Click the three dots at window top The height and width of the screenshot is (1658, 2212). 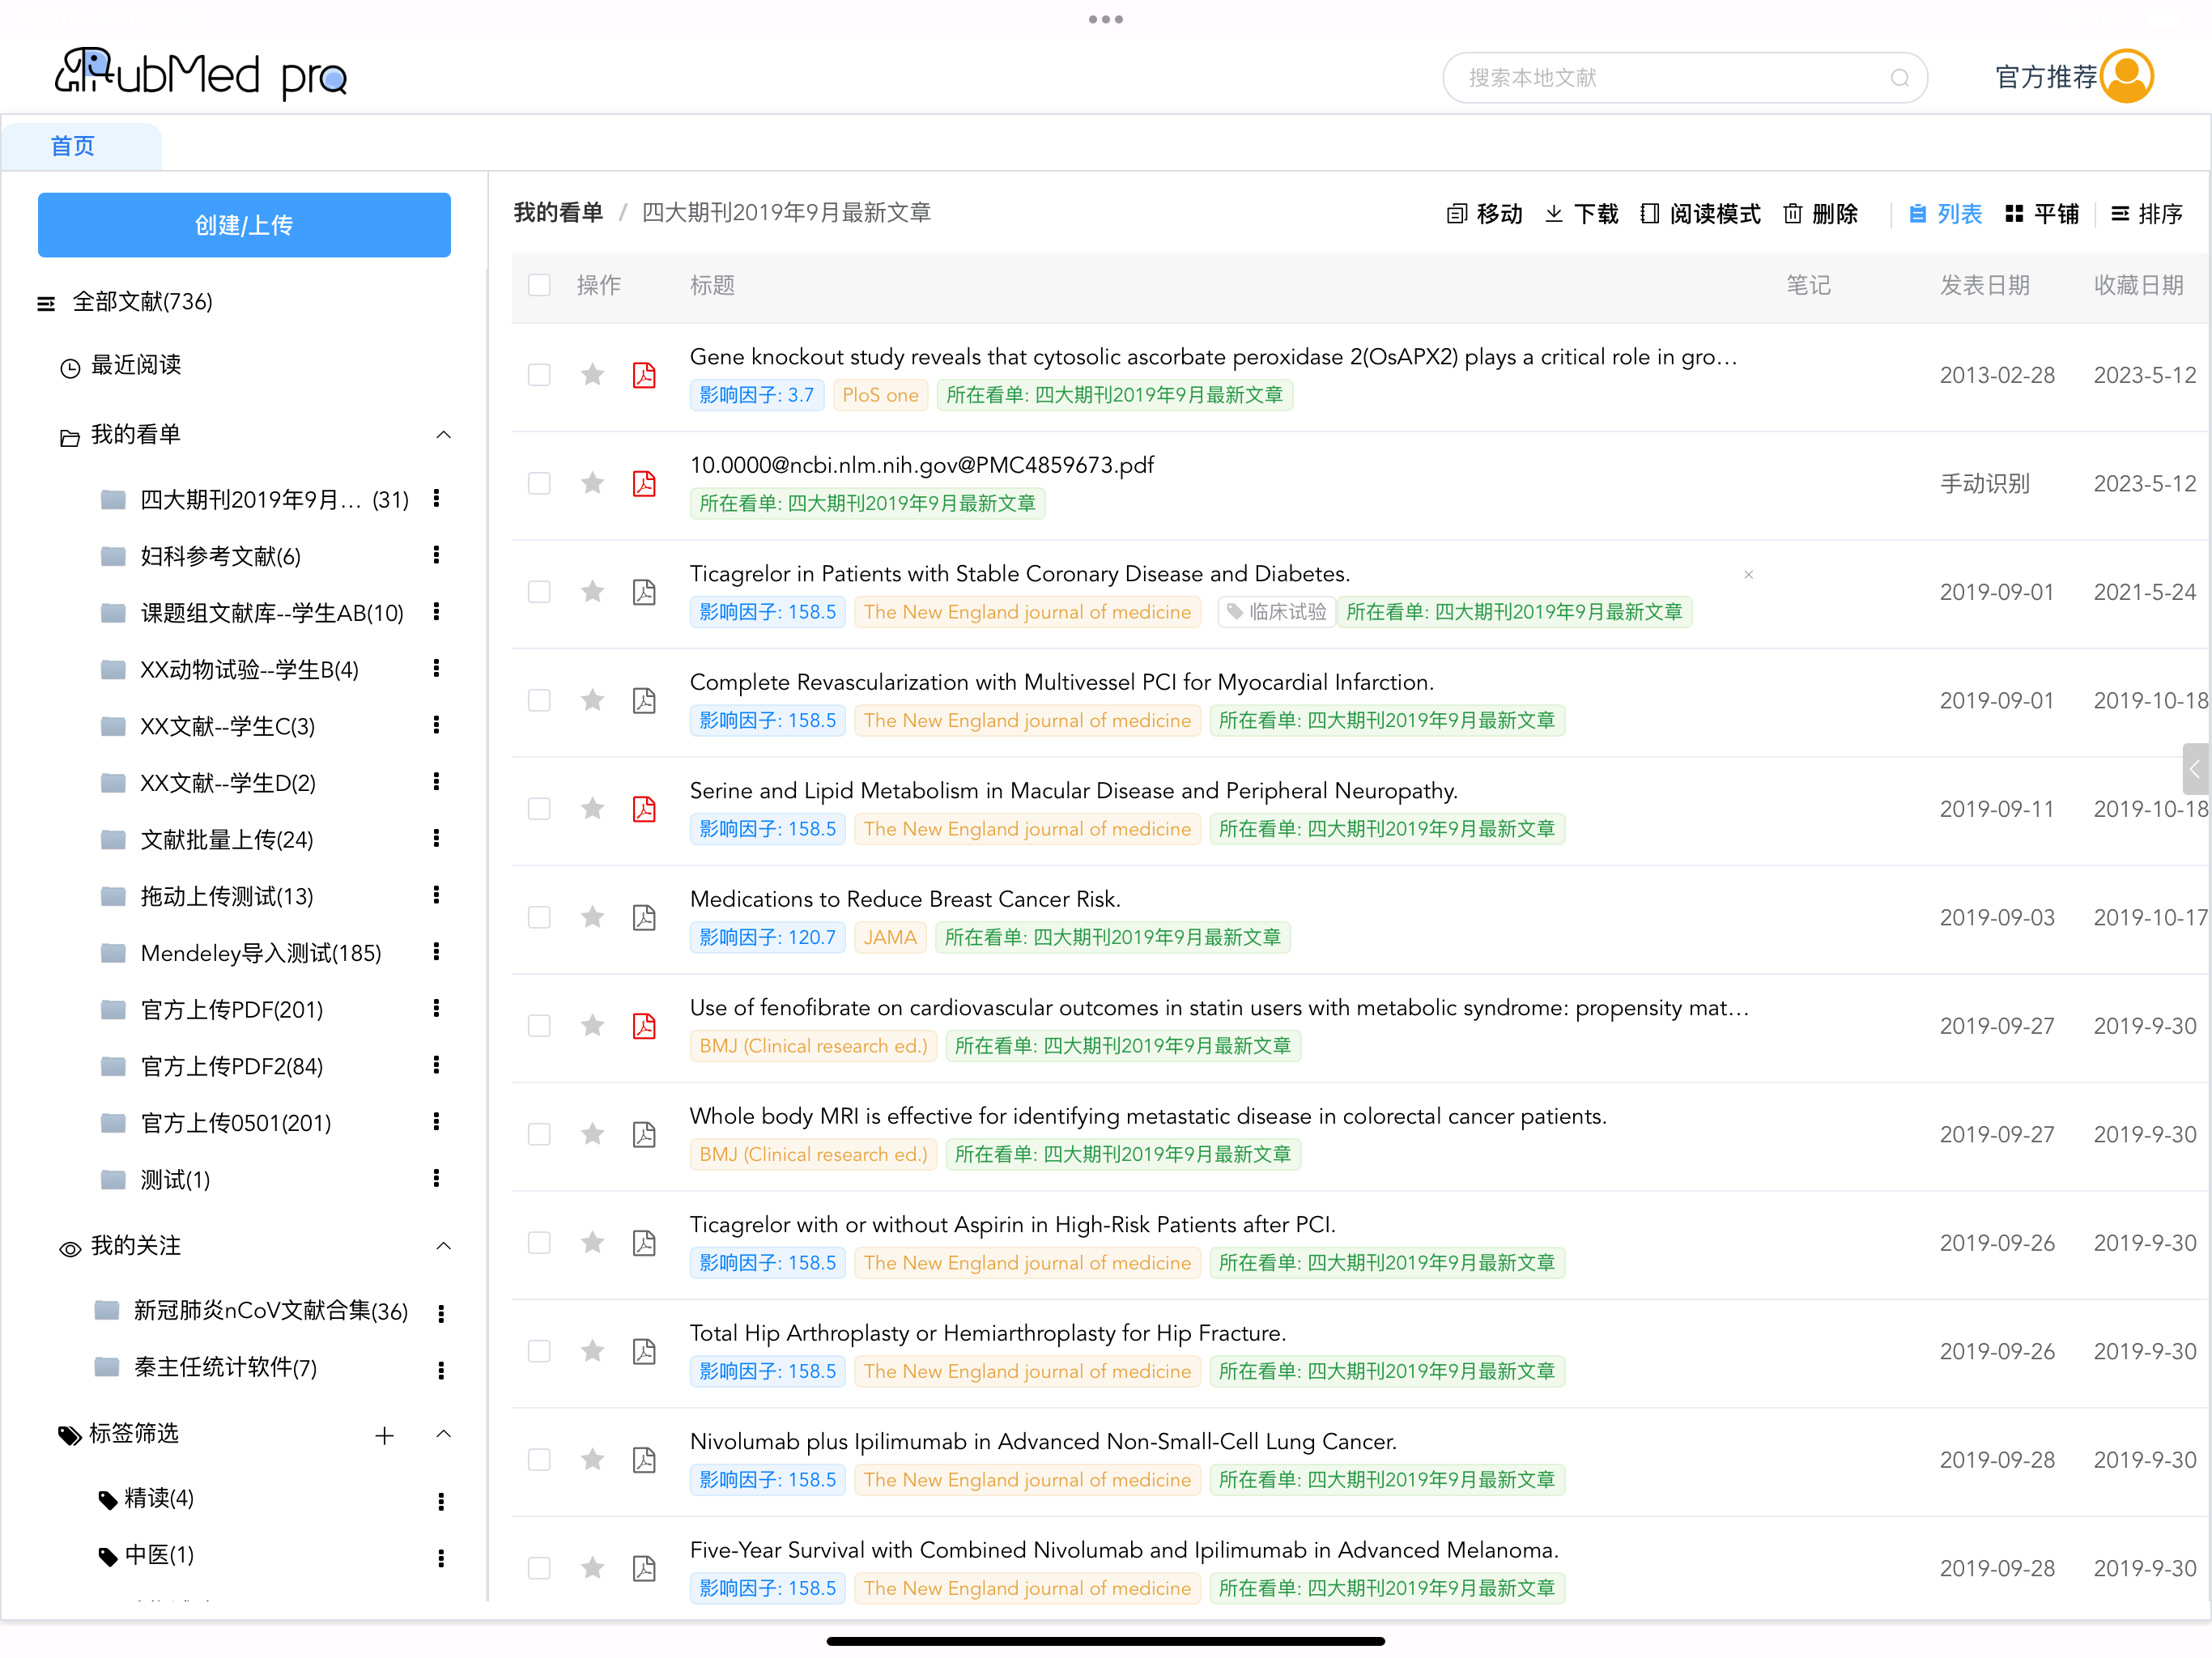pyautogui.click(x=1106, y=19)
